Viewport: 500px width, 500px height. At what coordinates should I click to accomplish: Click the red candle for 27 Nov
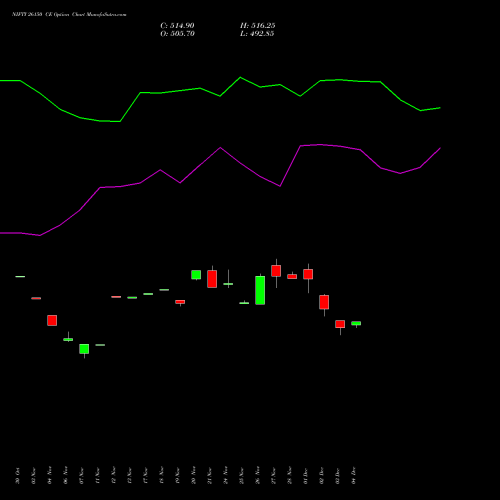(x=276, y=271)
